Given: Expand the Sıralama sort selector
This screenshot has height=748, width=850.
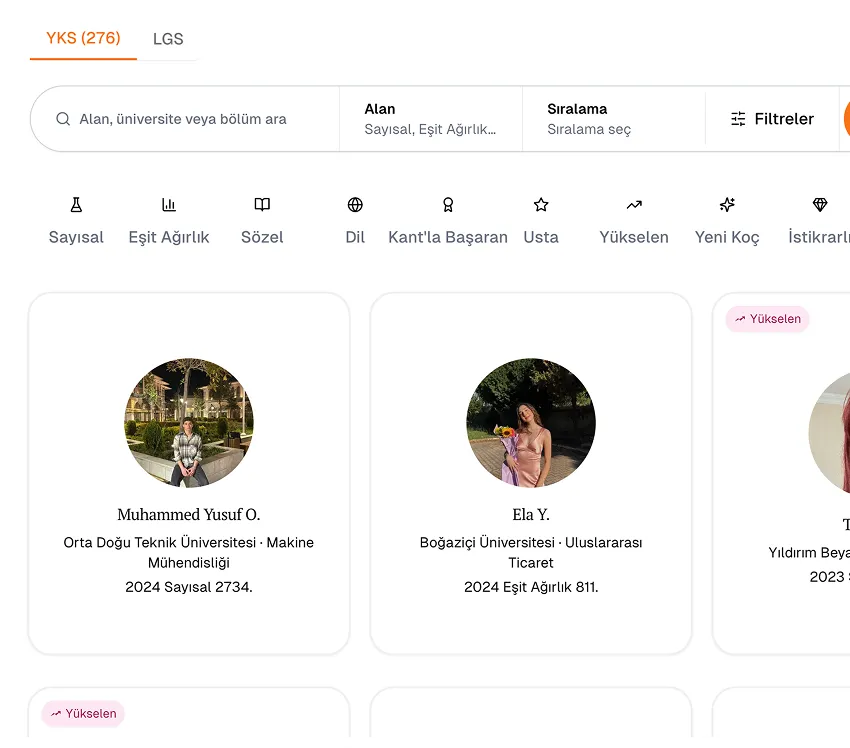Looking at the screenshot, I should pyautogui.click(x=613, y=119).
